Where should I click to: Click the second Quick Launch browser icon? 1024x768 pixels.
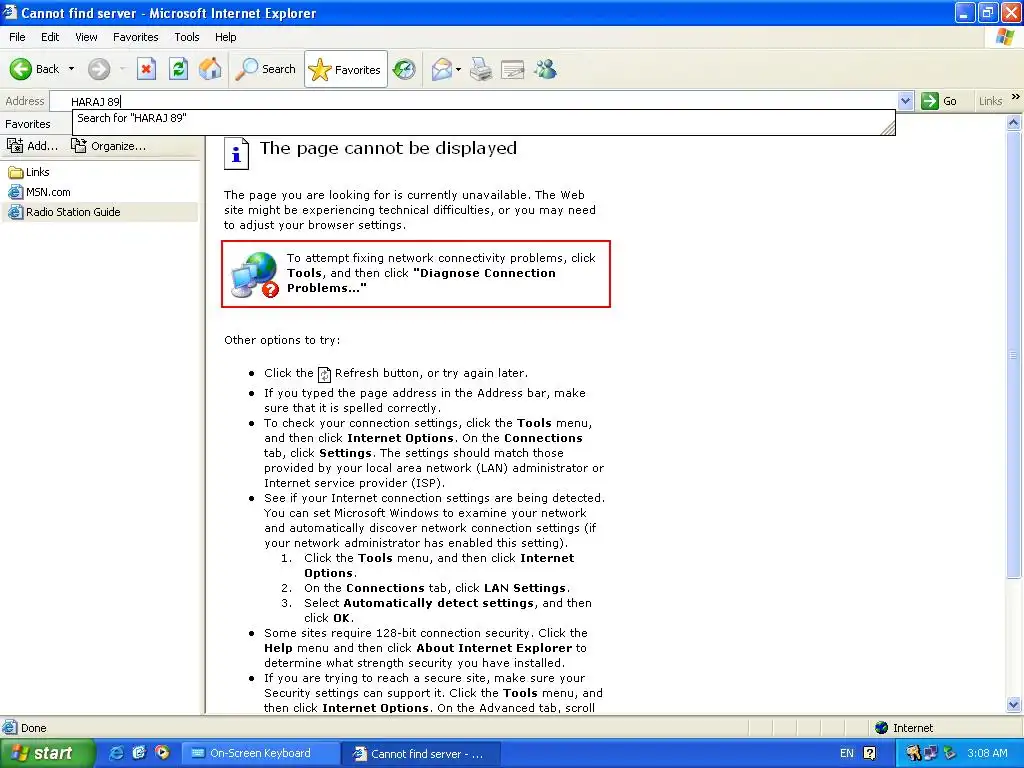pos(139,754)
